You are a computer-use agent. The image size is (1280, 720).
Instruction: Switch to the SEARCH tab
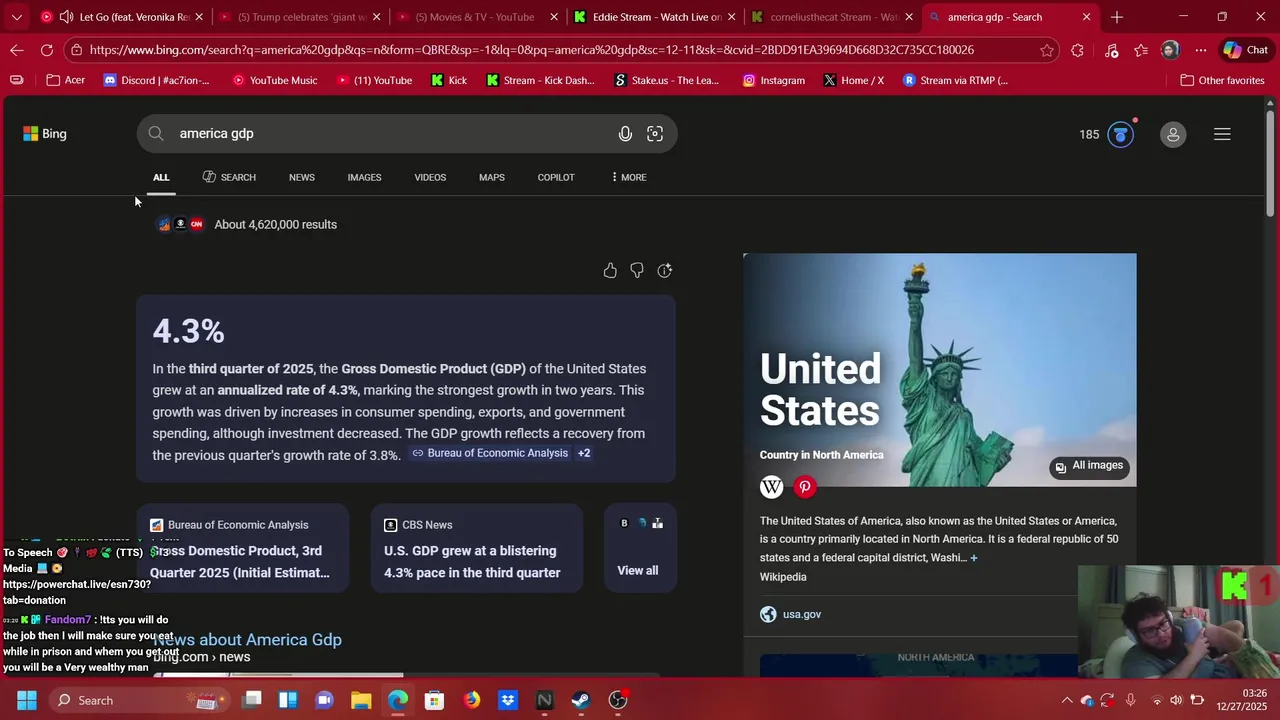[229, 177]
